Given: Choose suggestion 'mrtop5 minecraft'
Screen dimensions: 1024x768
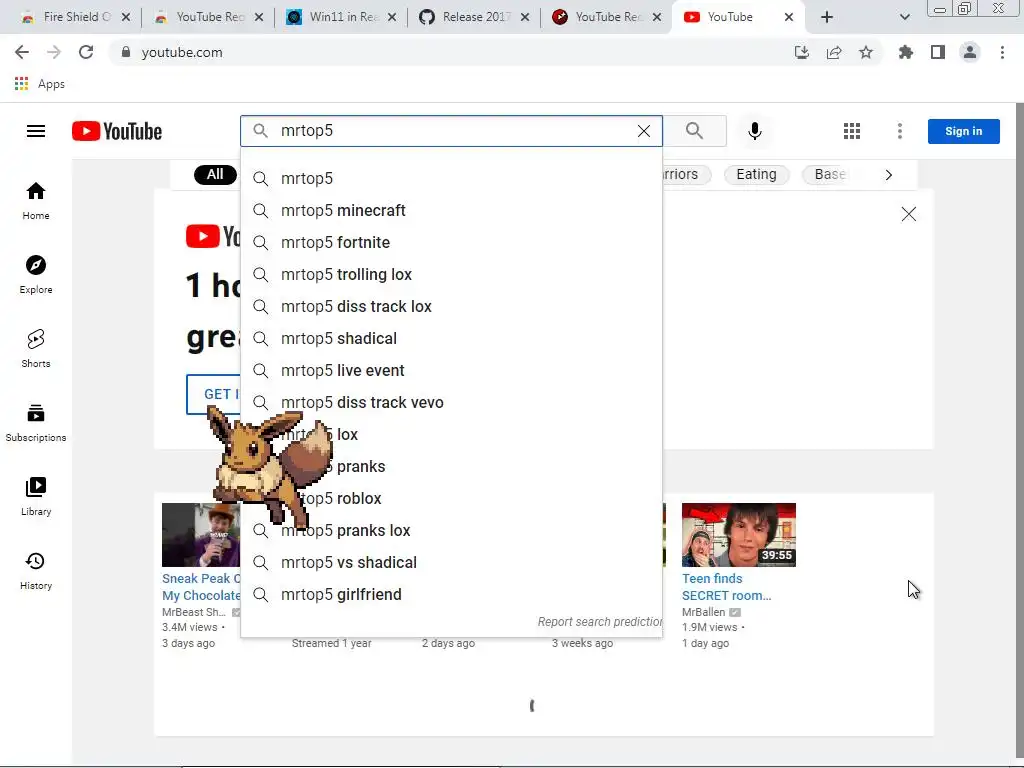Looking at the screenshot, I should point(451,210).
